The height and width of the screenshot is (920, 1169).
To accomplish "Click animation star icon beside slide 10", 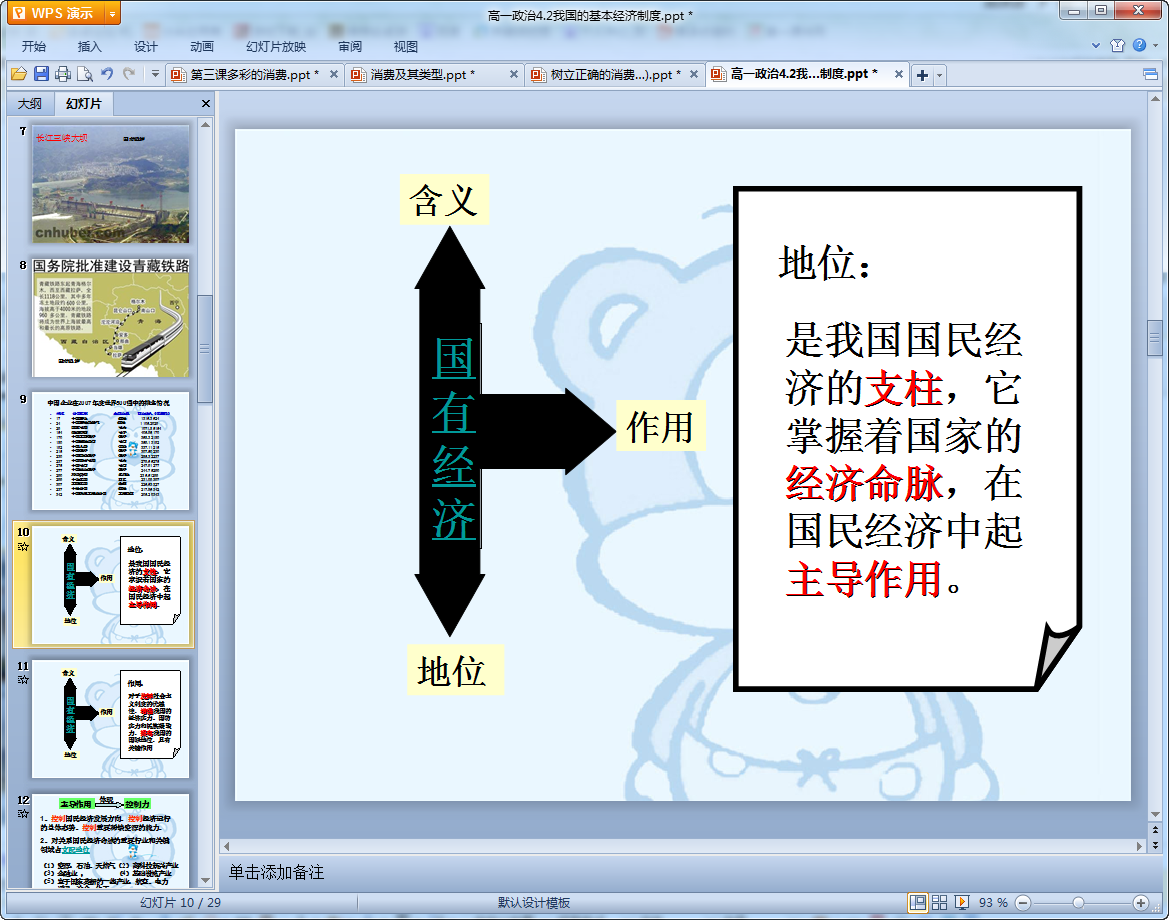I will click(23, 546).
